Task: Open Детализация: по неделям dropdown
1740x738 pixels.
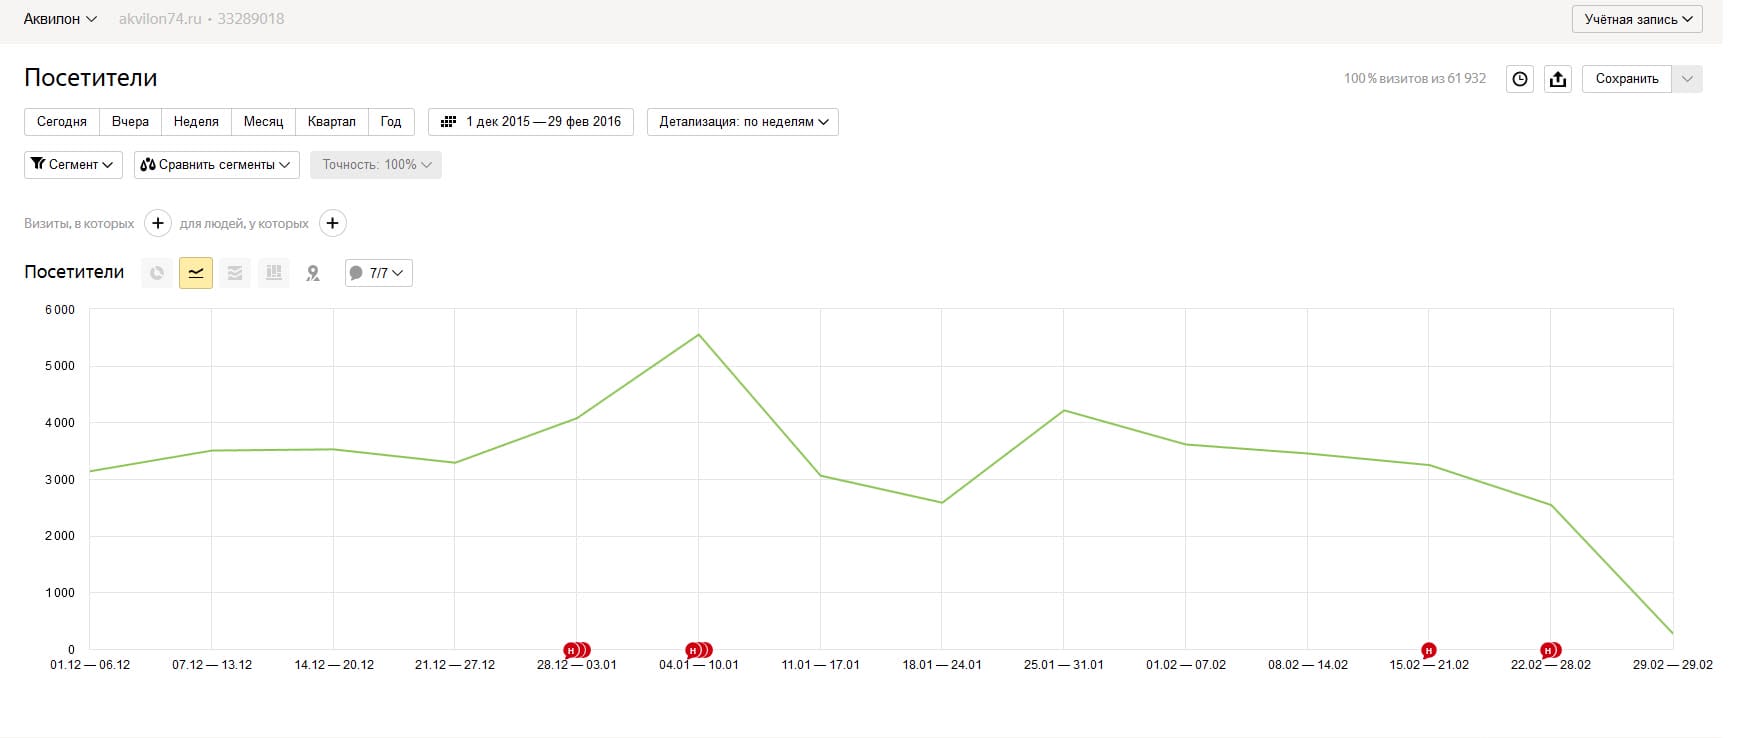Action: (x=743, y=122)
